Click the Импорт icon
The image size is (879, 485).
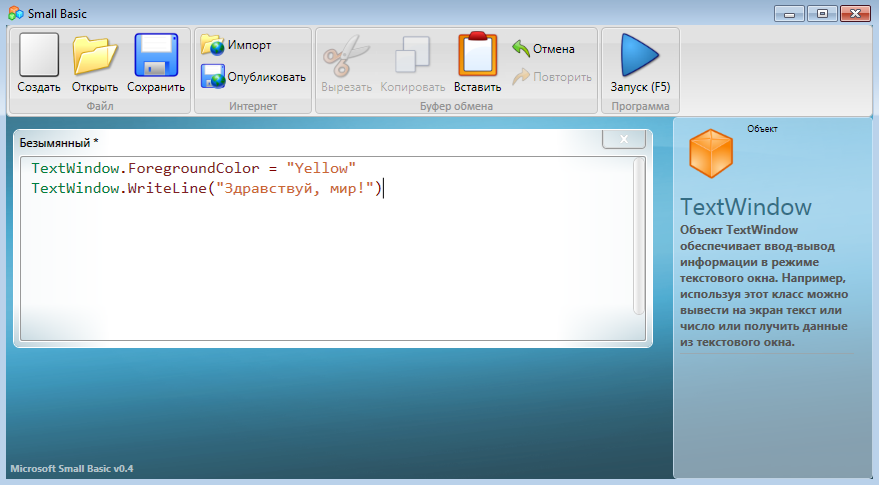[x=212, y=45]
